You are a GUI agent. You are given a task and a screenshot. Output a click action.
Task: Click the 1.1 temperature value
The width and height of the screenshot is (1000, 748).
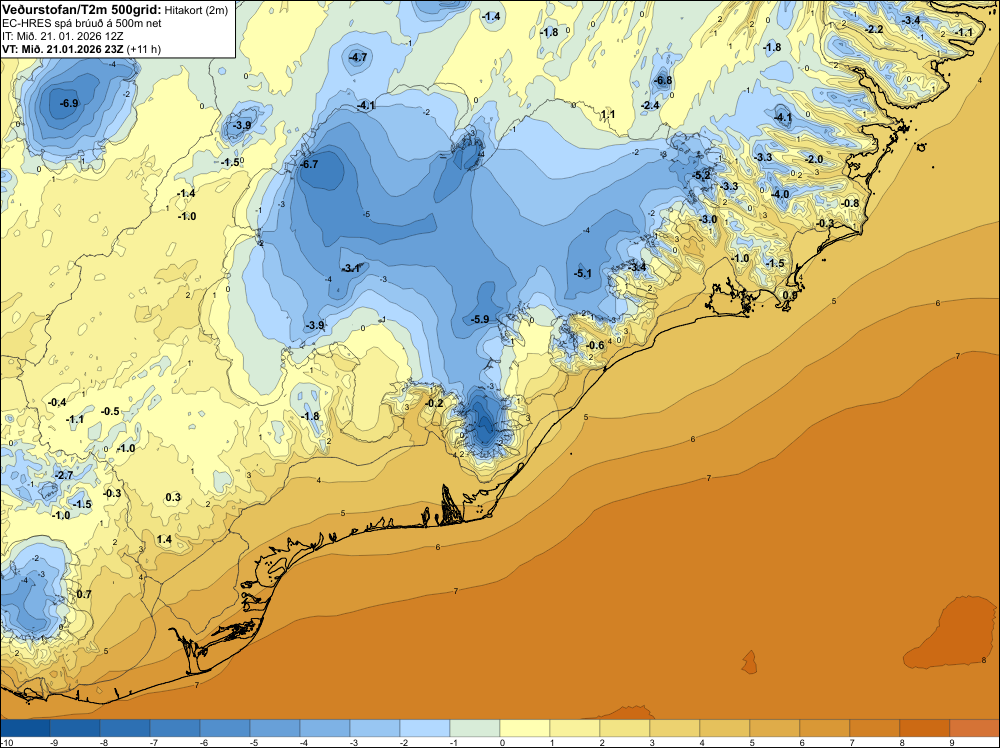(608, 115)
